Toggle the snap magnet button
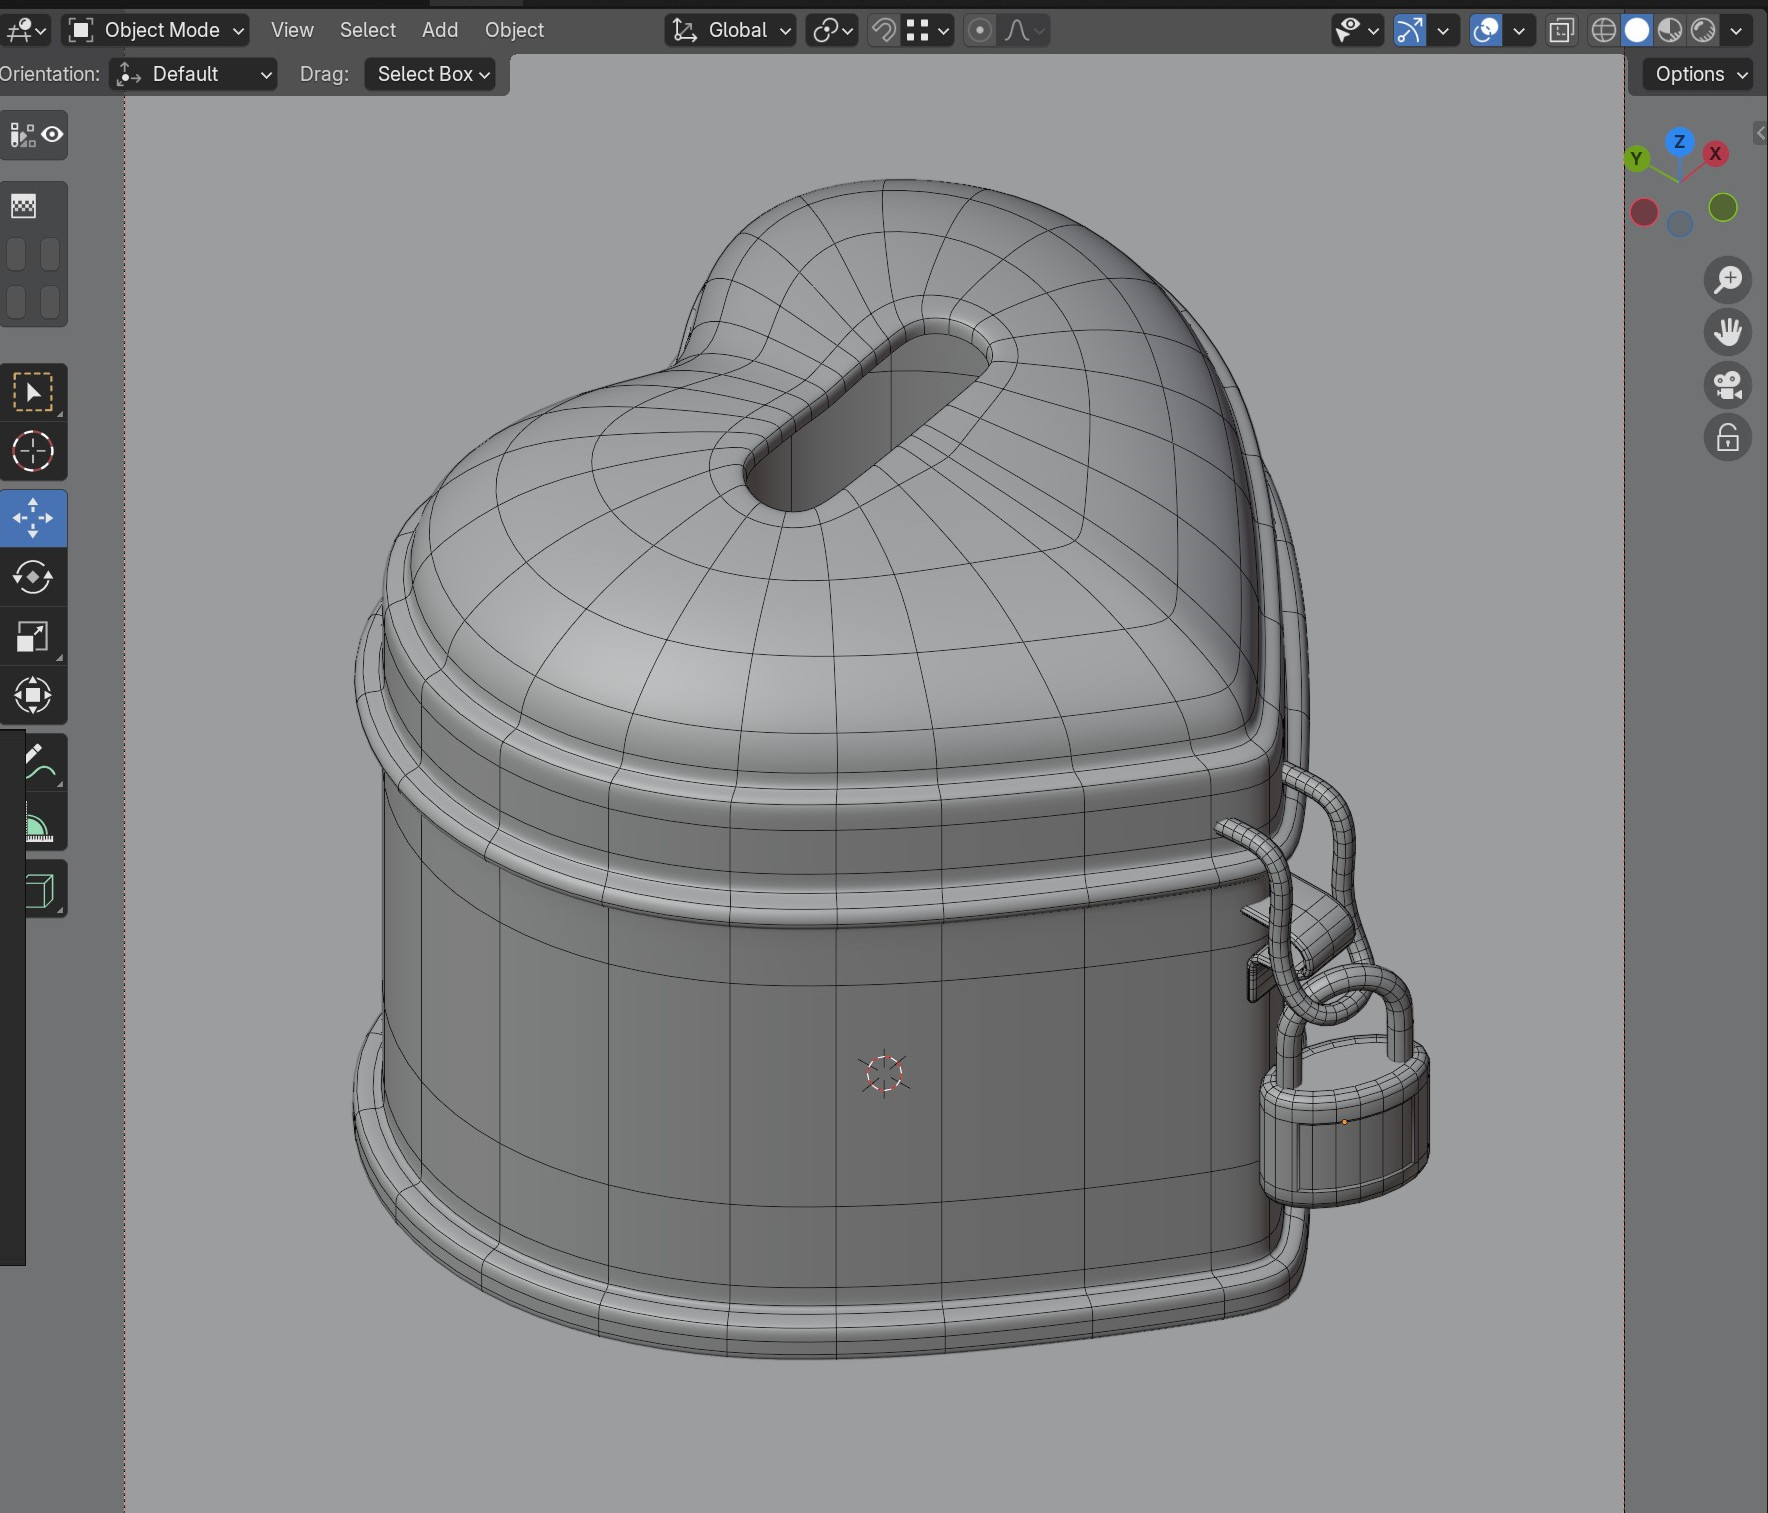 [x=884, y=30]
